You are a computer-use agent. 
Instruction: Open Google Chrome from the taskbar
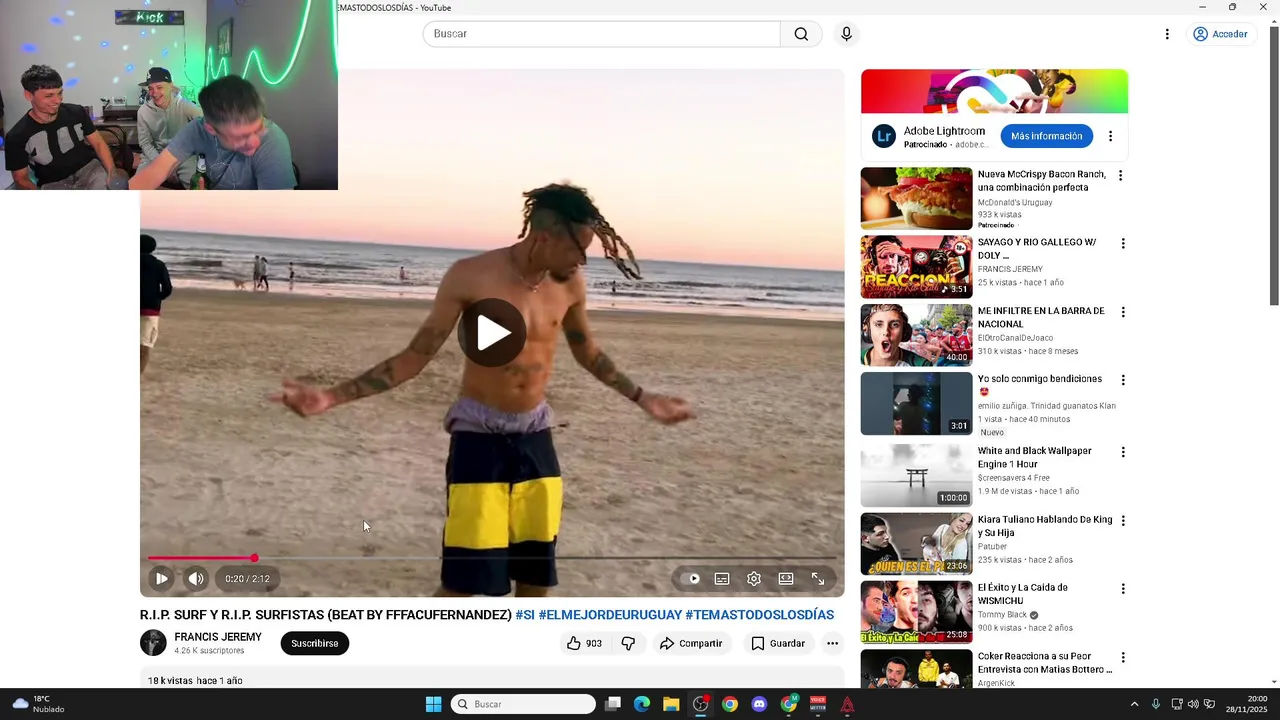pyautogui.click(x=730, y=704)
